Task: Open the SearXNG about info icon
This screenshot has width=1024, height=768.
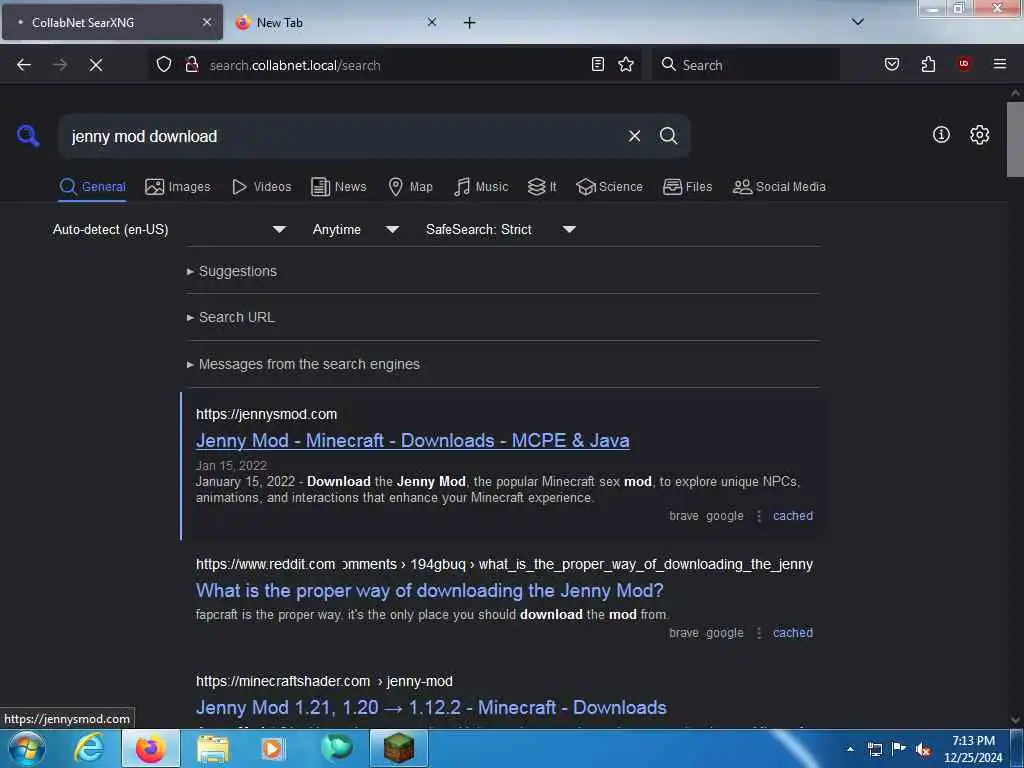Action: coord(941,135)
